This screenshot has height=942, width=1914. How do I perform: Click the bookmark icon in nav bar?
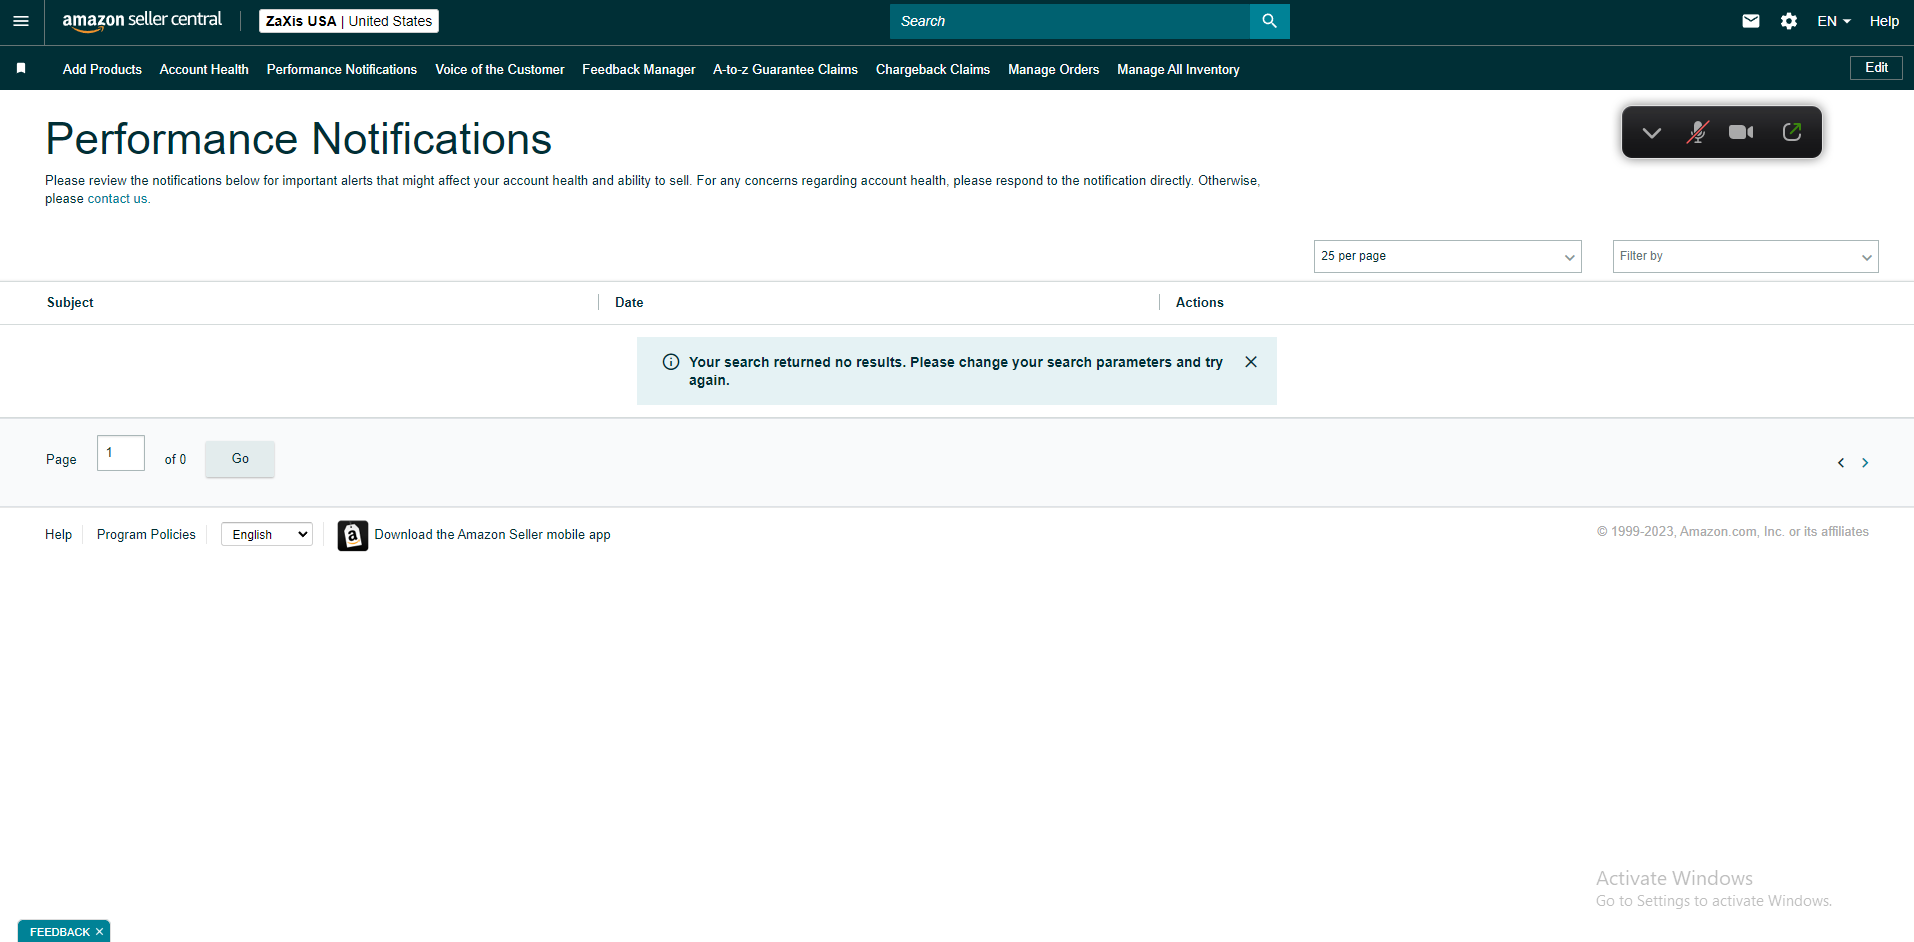[x=21, y=69]
